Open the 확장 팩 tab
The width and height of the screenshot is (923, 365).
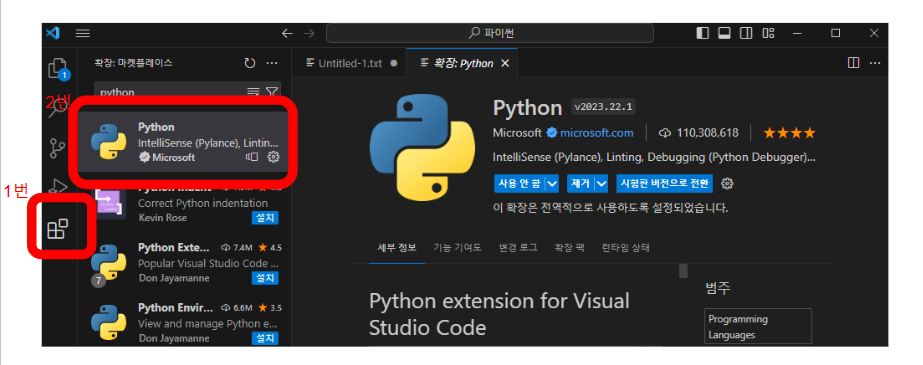click(x=569, y=248)
